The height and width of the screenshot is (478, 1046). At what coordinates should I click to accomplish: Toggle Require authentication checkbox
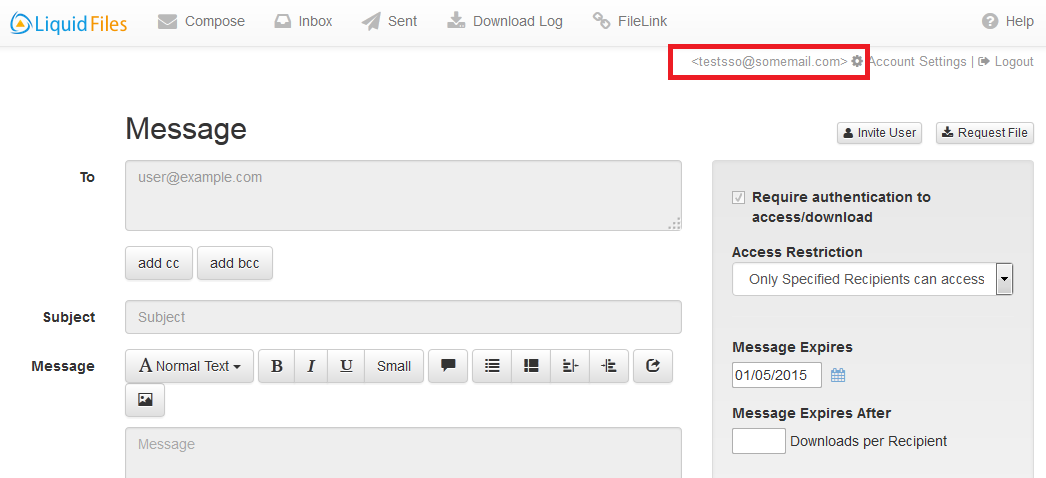738,197
